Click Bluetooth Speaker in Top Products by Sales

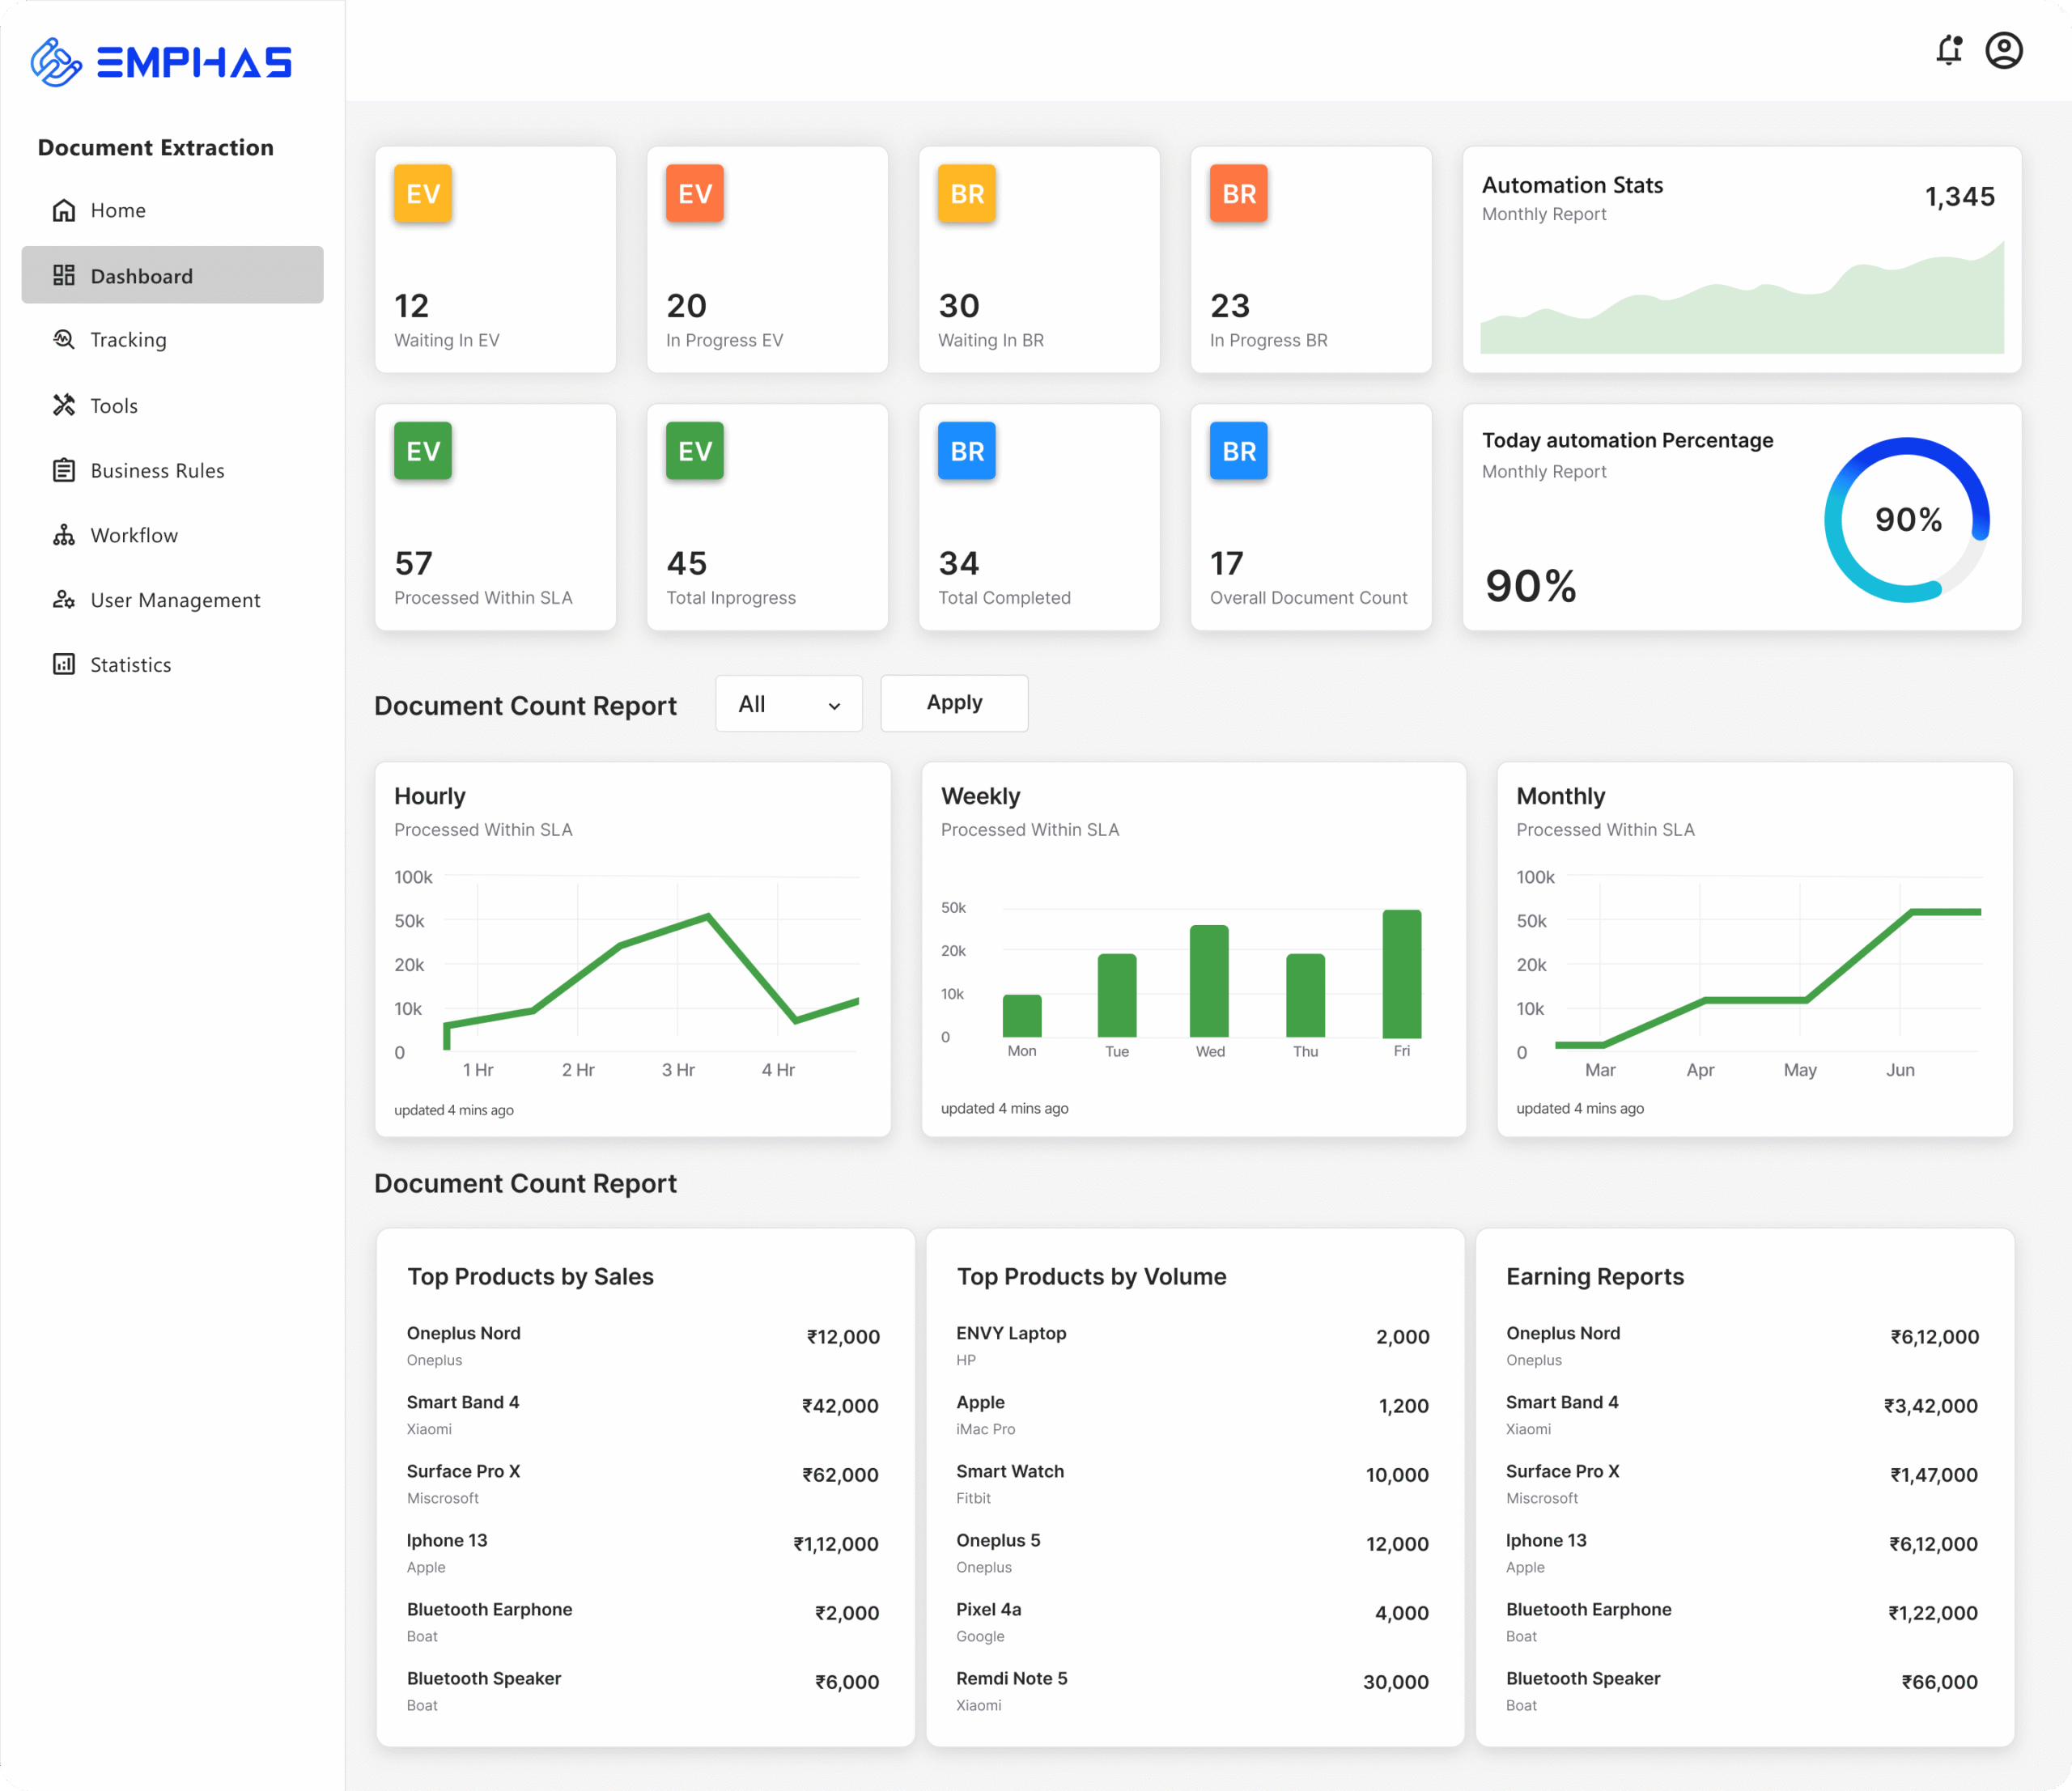tap(483, 1678)
